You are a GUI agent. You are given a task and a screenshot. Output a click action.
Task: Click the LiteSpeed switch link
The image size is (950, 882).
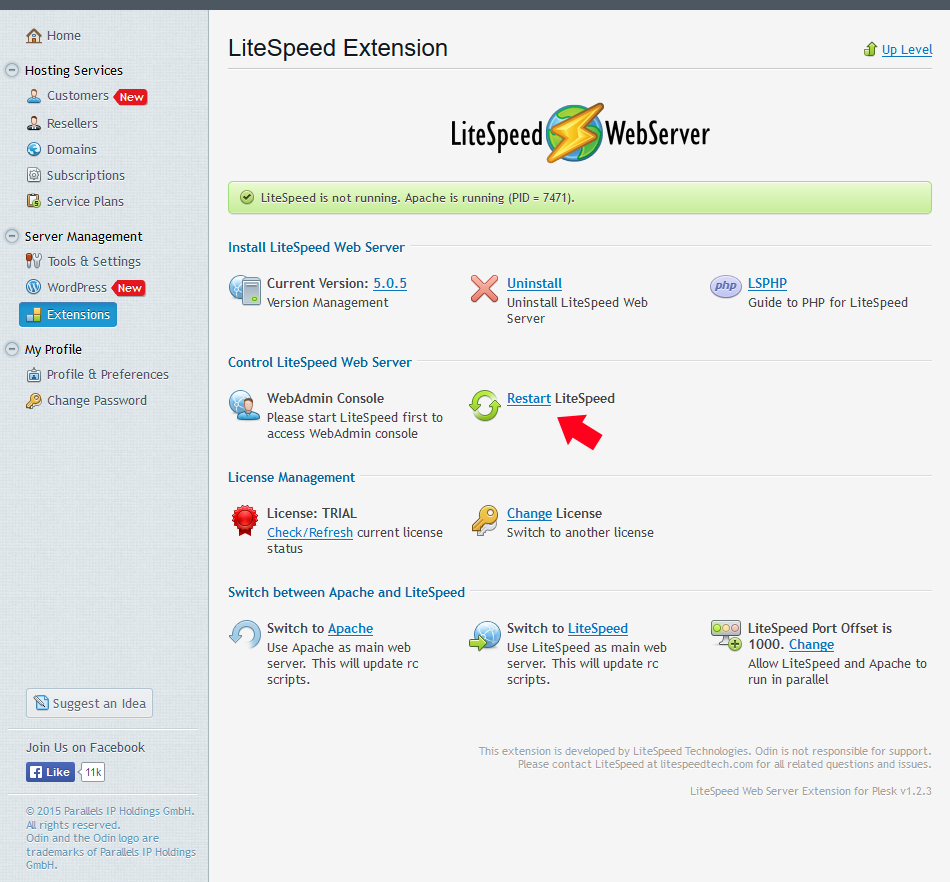tap(597, 628)
